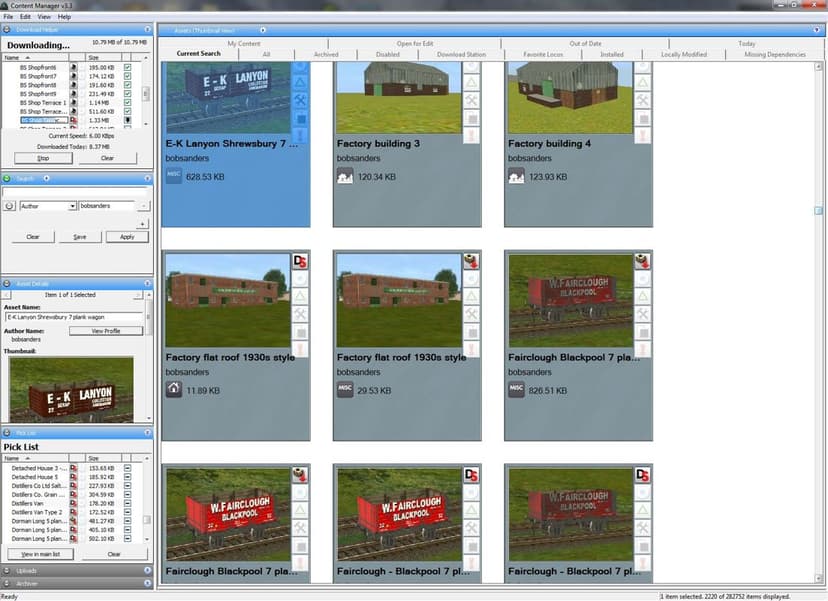Open the Edit menu

[25, 17]
